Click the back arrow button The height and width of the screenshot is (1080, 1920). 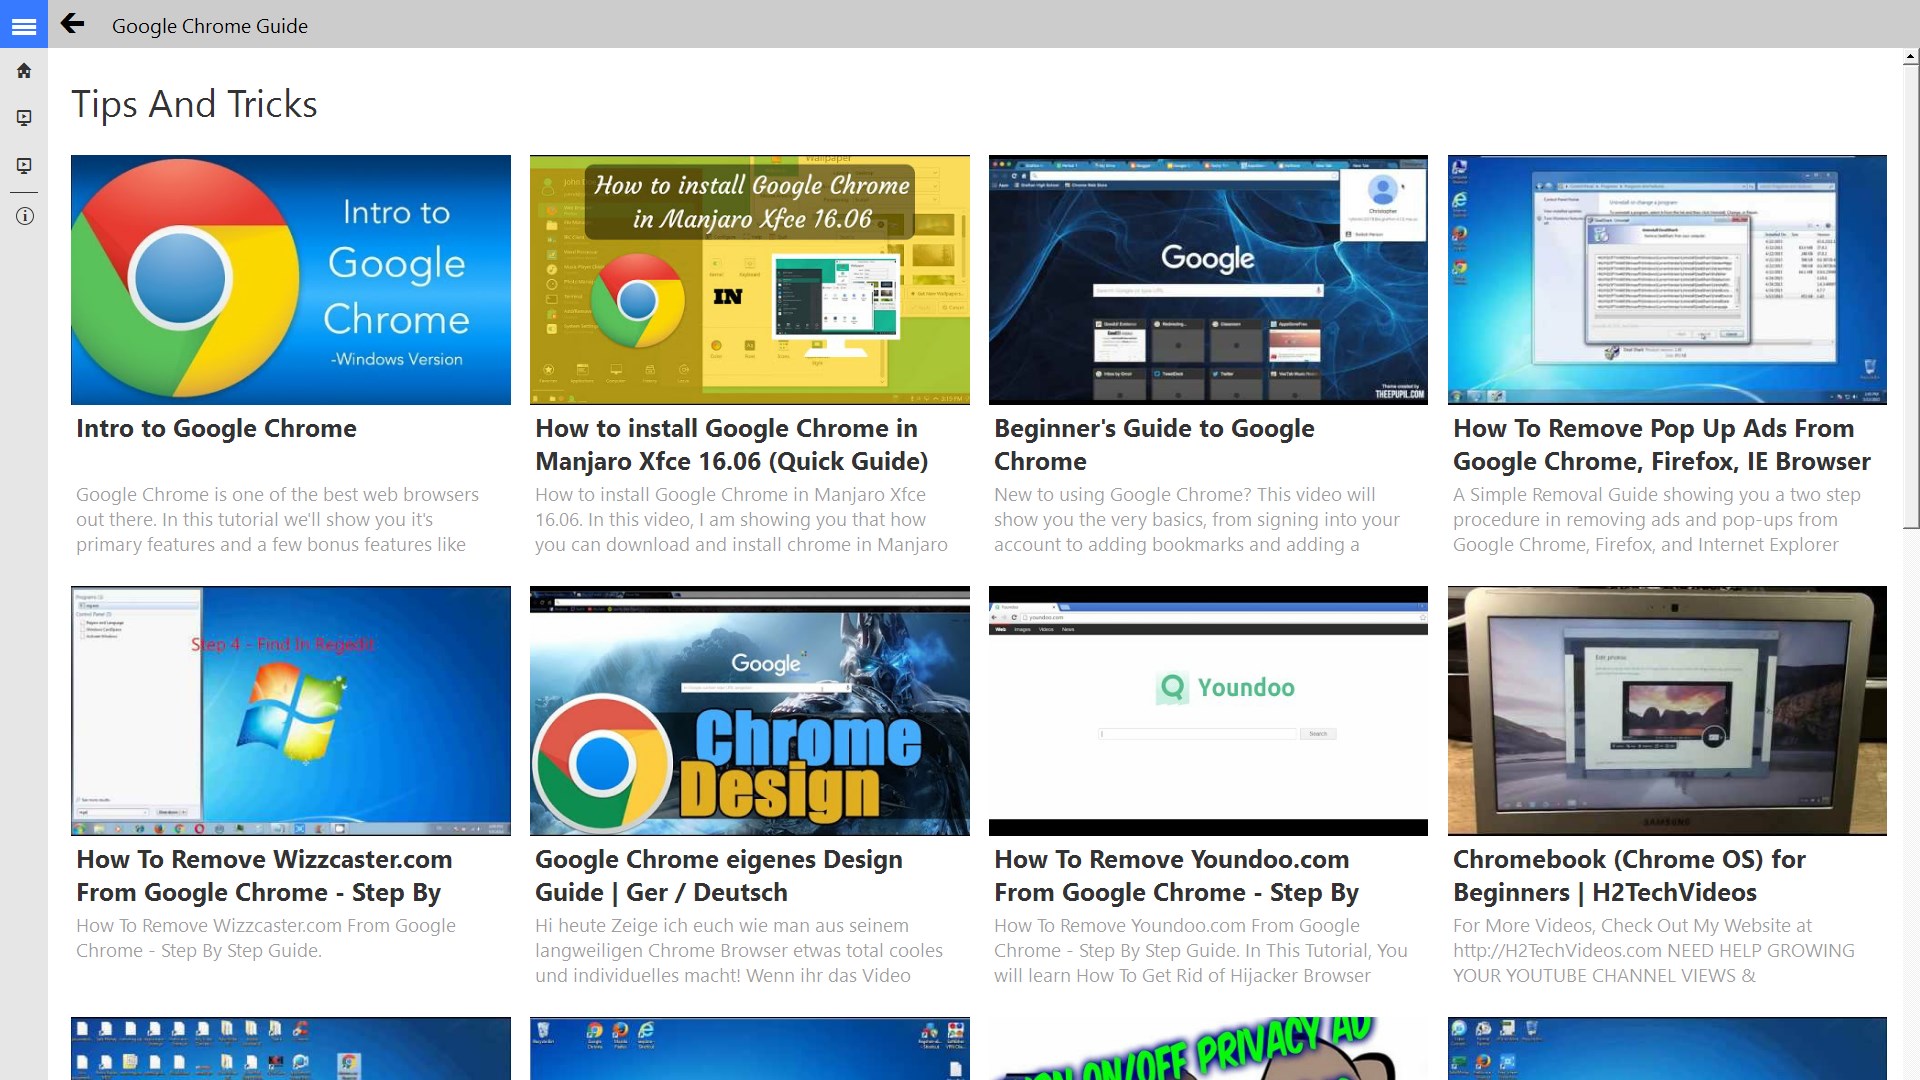(72, 24)
